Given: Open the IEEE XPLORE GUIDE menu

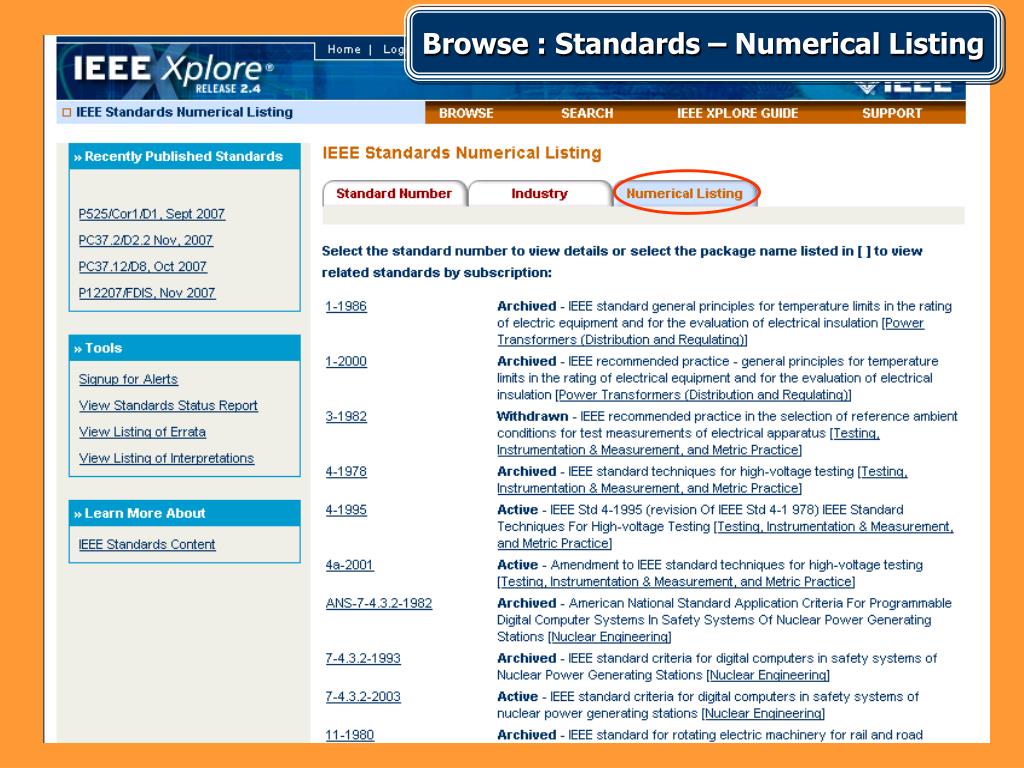Looking at the screenshot, I should [x=737, y=113].
